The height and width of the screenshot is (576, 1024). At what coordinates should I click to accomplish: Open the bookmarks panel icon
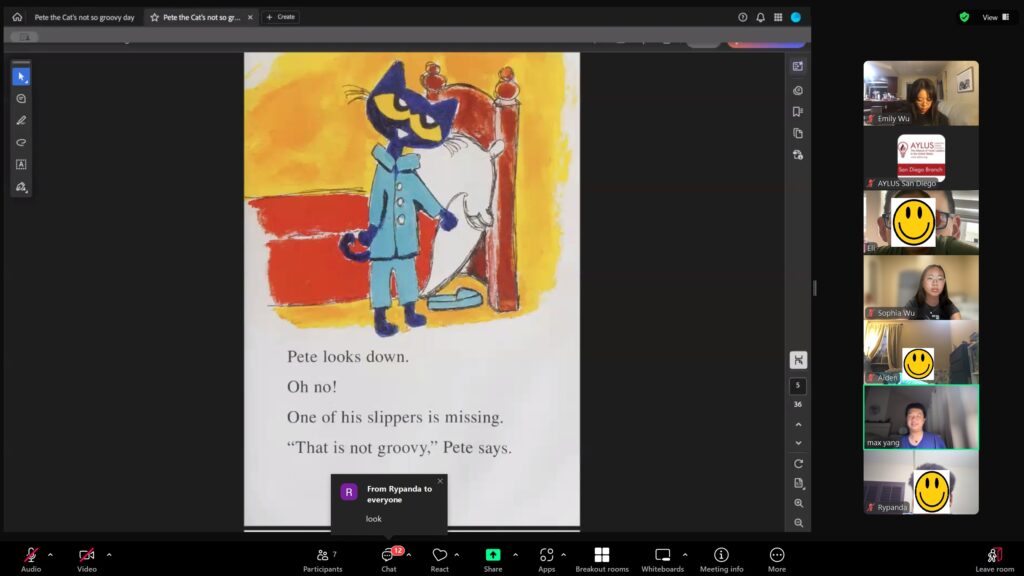[x=798, y=112]
